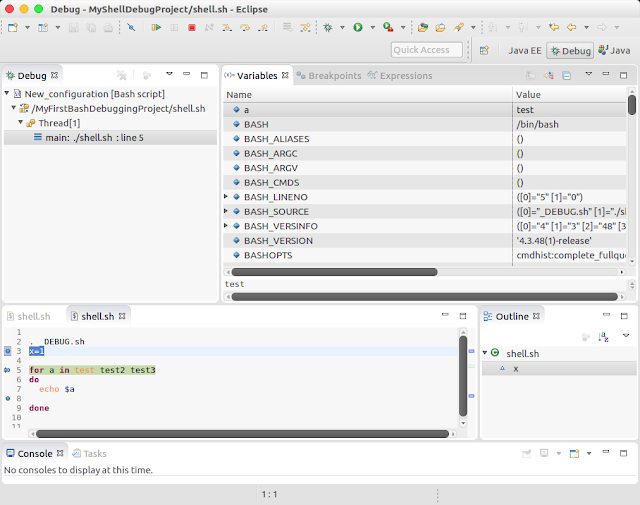
Task: Click the New file wizard icon
Action: click(x=13, y=27)
